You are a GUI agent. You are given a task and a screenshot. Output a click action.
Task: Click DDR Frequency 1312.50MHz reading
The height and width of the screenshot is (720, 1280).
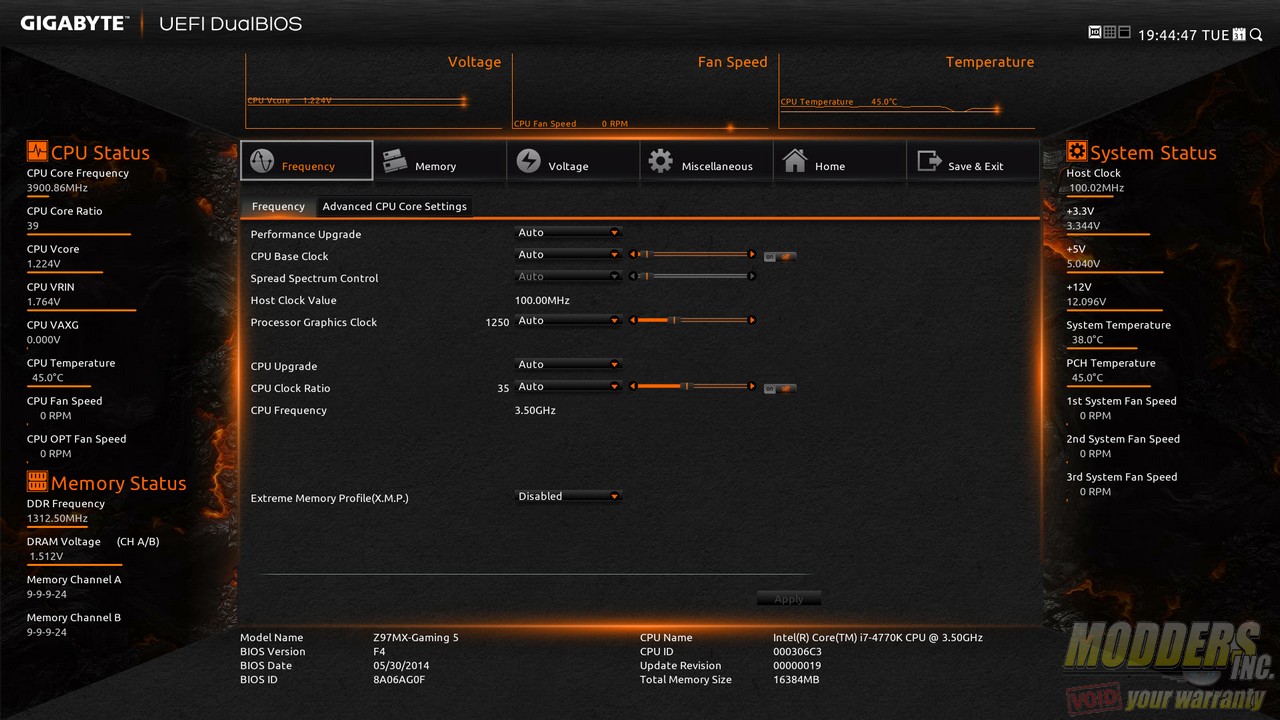(57, 519)
